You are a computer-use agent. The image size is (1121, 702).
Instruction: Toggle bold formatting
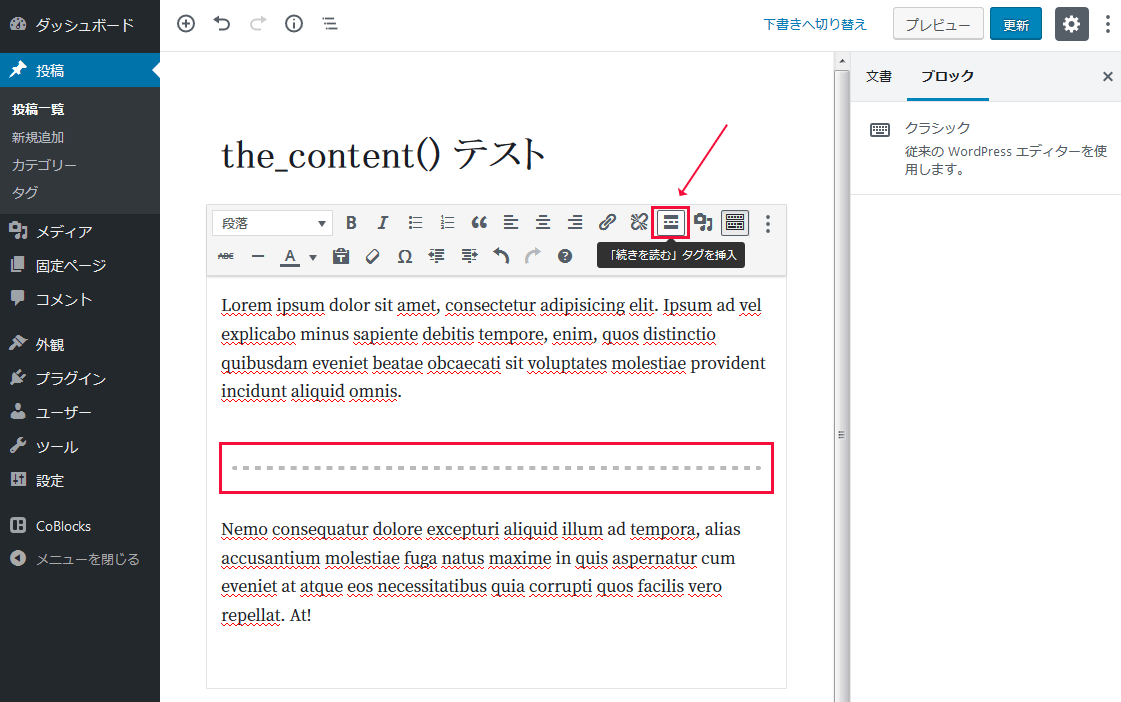click(x=351, y=223)
